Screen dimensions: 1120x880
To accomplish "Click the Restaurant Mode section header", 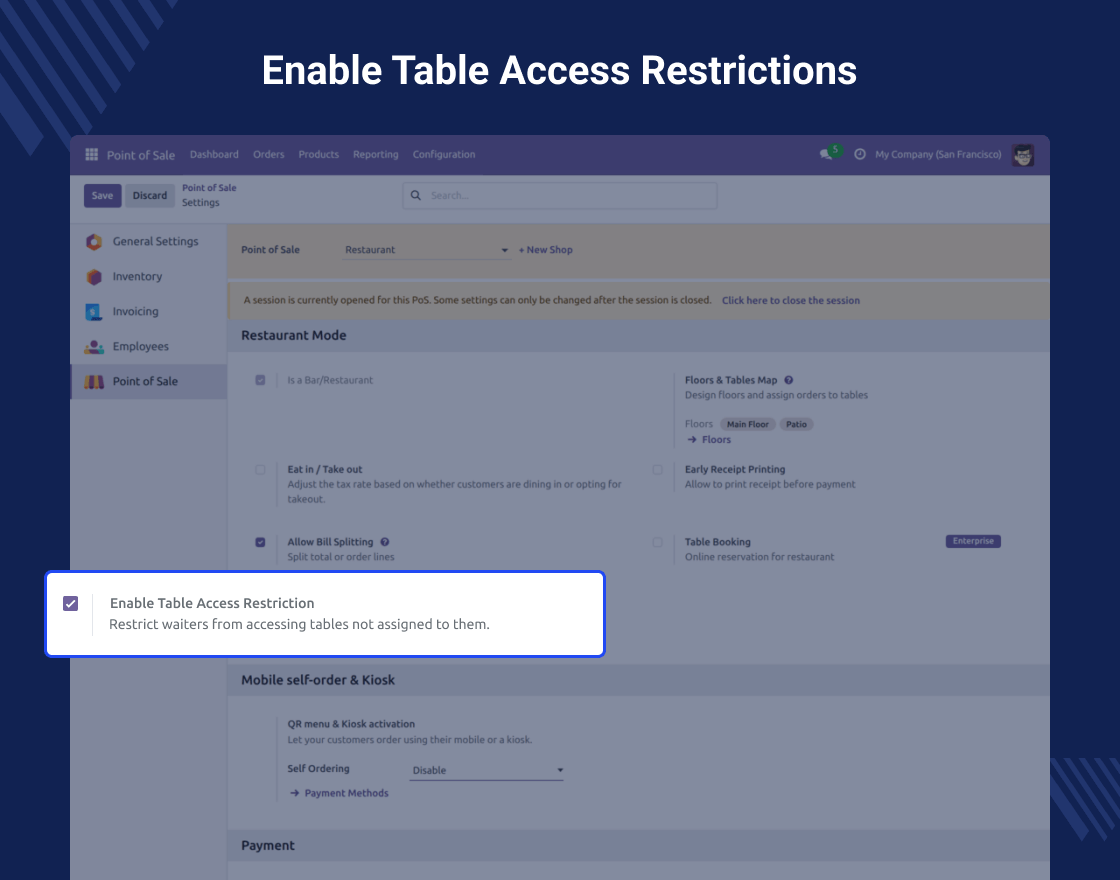I will pyautogui.click(x=294, y=335).
